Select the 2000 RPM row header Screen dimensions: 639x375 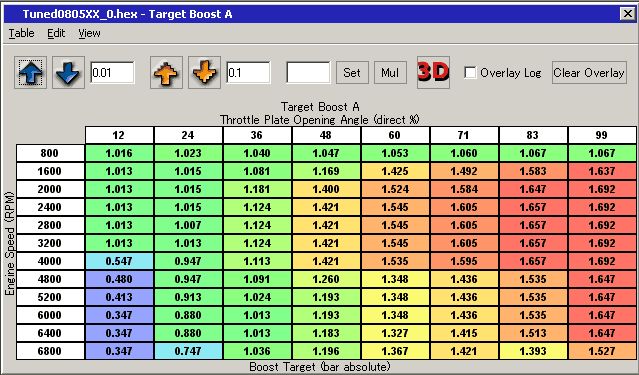[x=50, y=189]
